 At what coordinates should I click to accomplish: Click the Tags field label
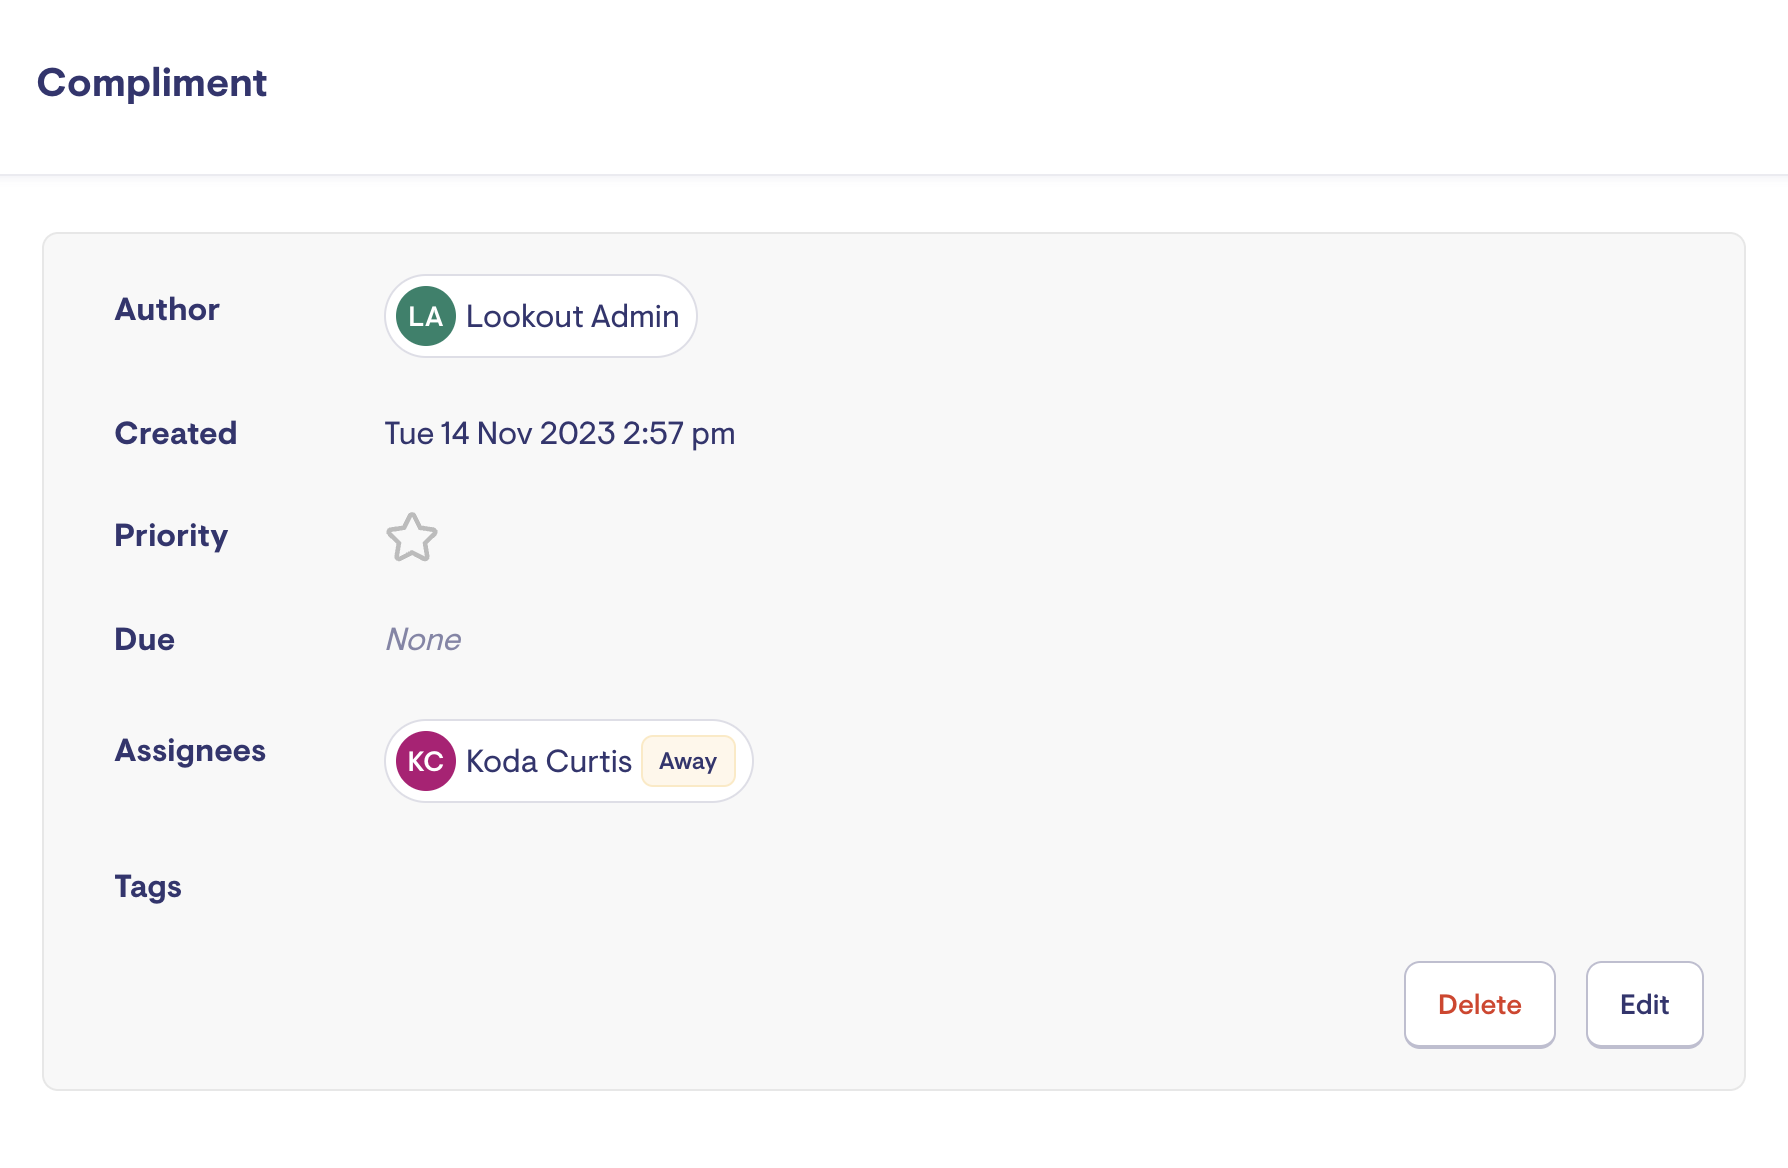[148, 886]
